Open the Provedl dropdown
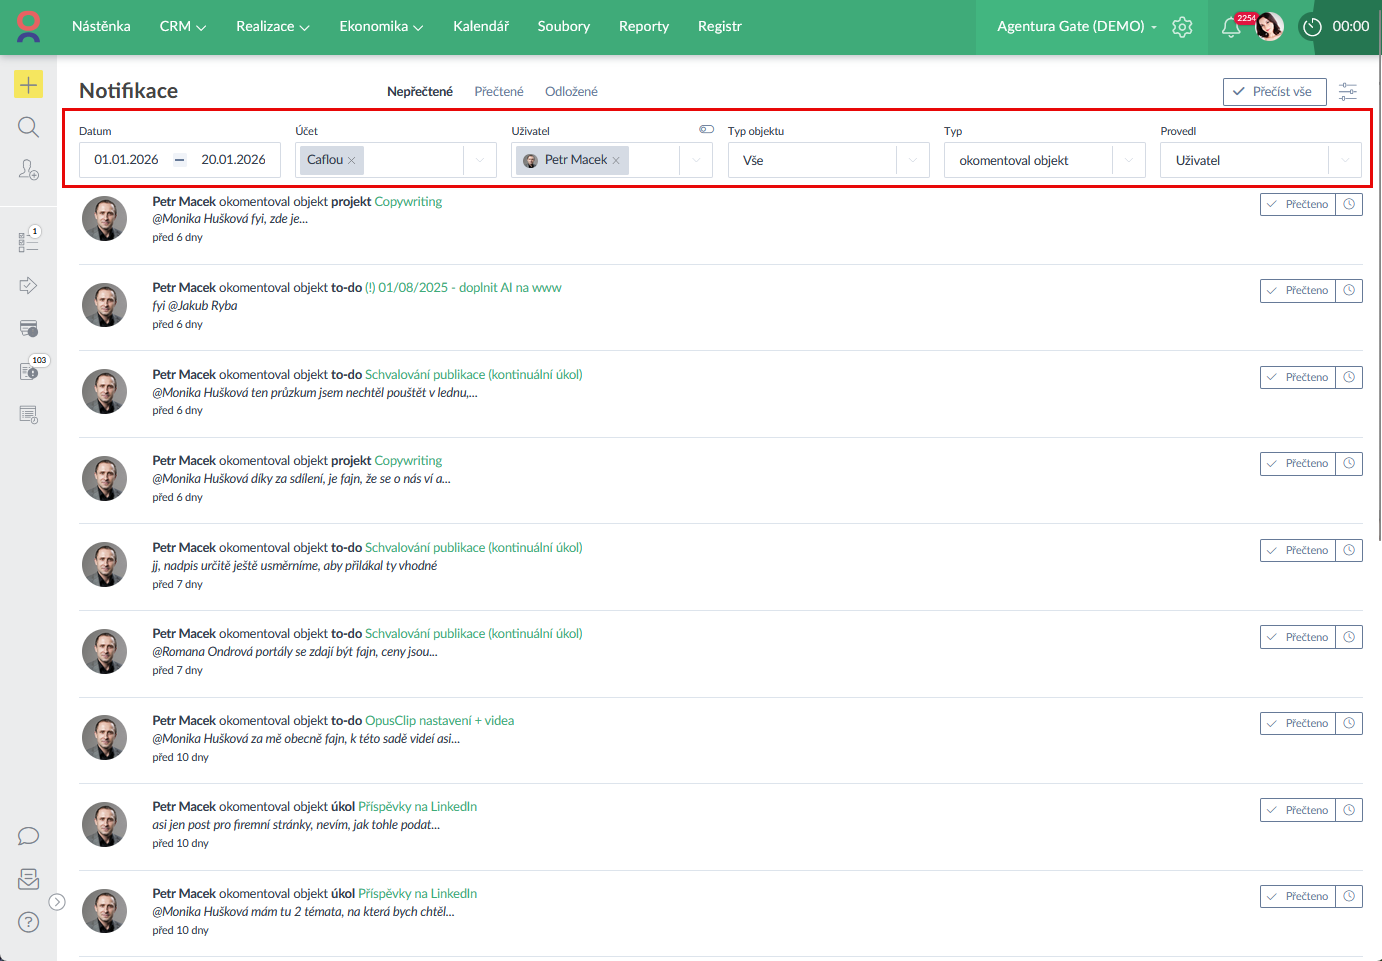Viewport: 1382px width, 961px height. tap(1344, 160)
